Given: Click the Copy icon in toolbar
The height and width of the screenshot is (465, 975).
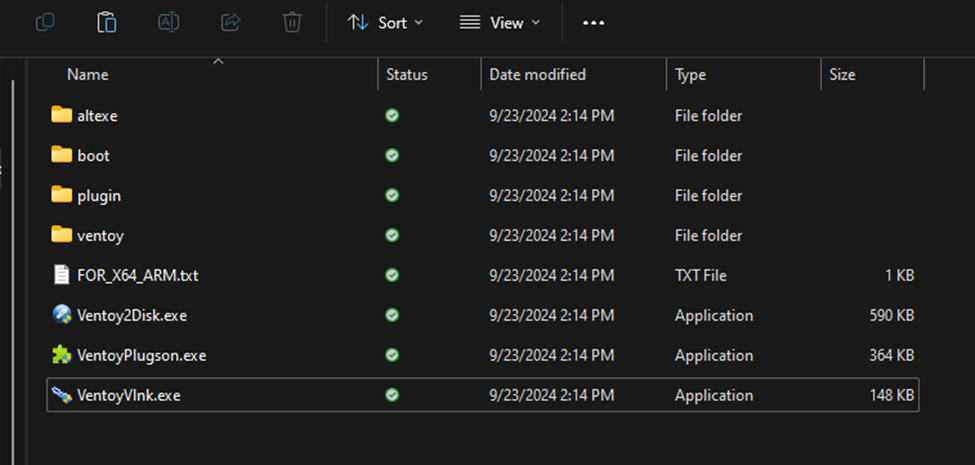Looking at the screenshot, I should click(45, 22).
